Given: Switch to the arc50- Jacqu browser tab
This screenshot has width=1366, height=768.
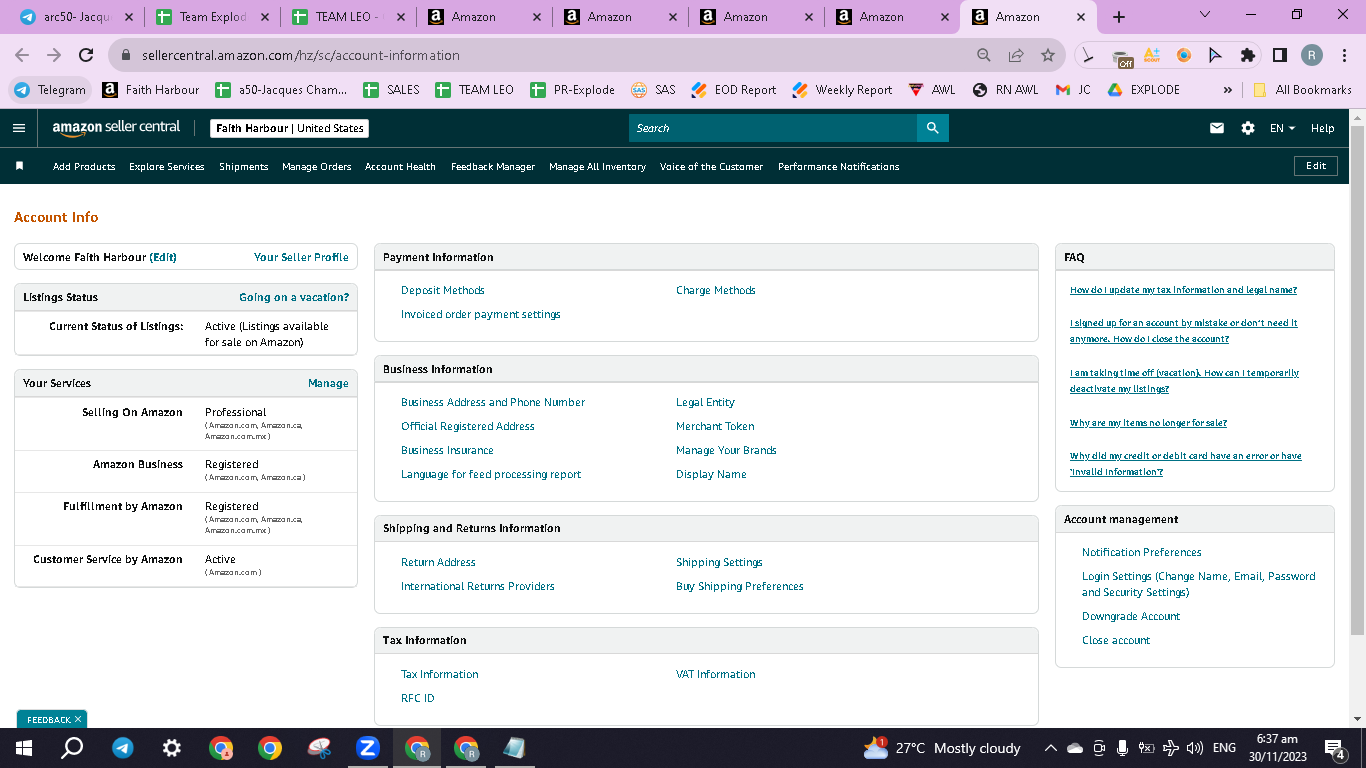Looking at the screenshot, I should click(75, 17).
